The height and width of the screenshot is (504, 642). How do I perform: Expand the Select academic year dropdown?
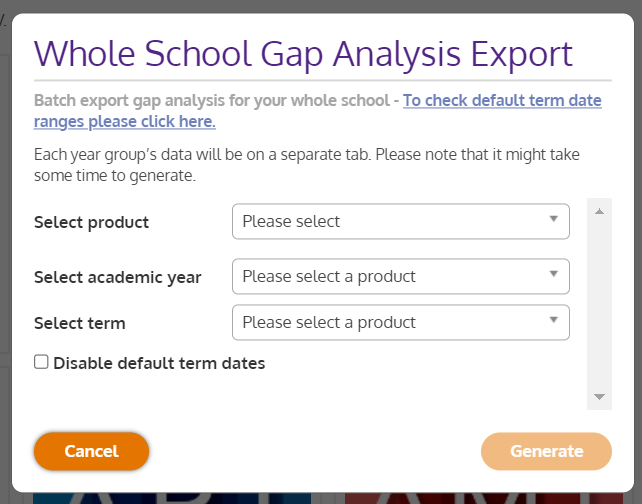tap(400, 276)
